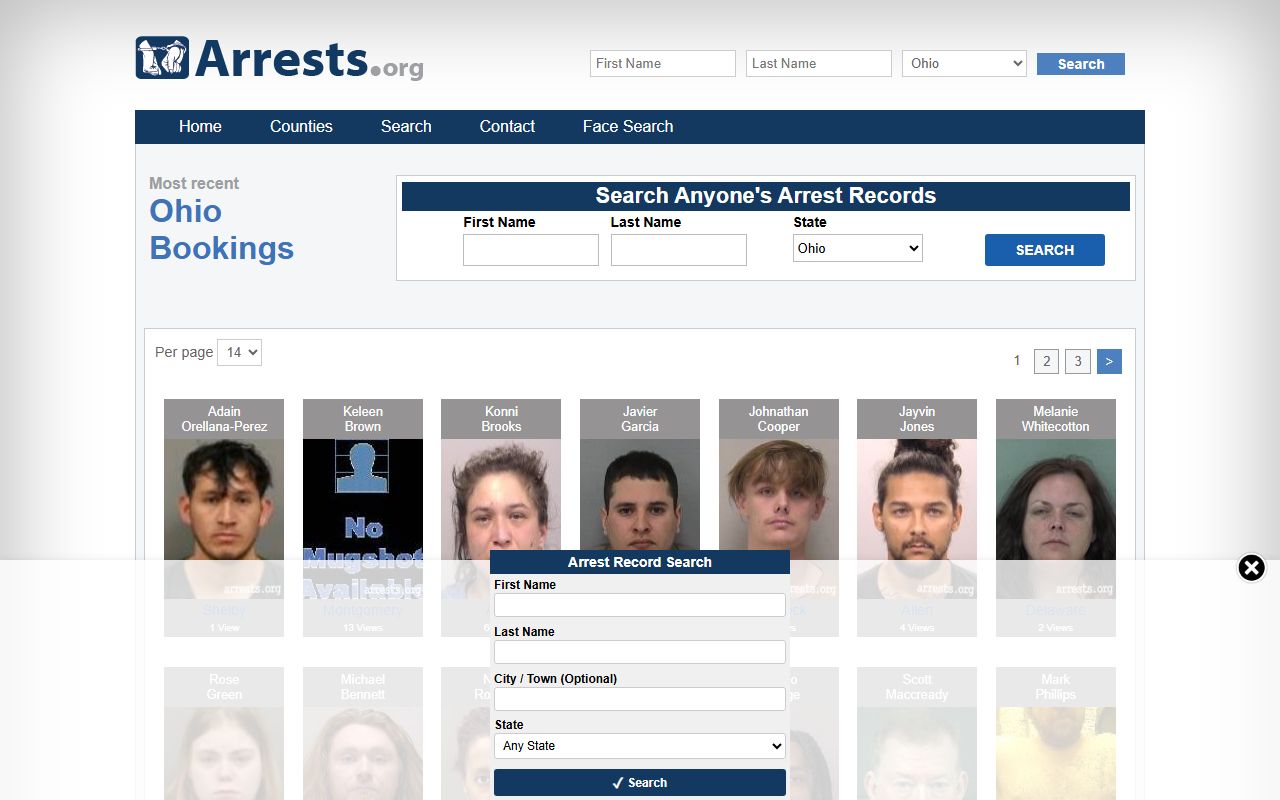Open the Counties menu item

pos(301,127)
